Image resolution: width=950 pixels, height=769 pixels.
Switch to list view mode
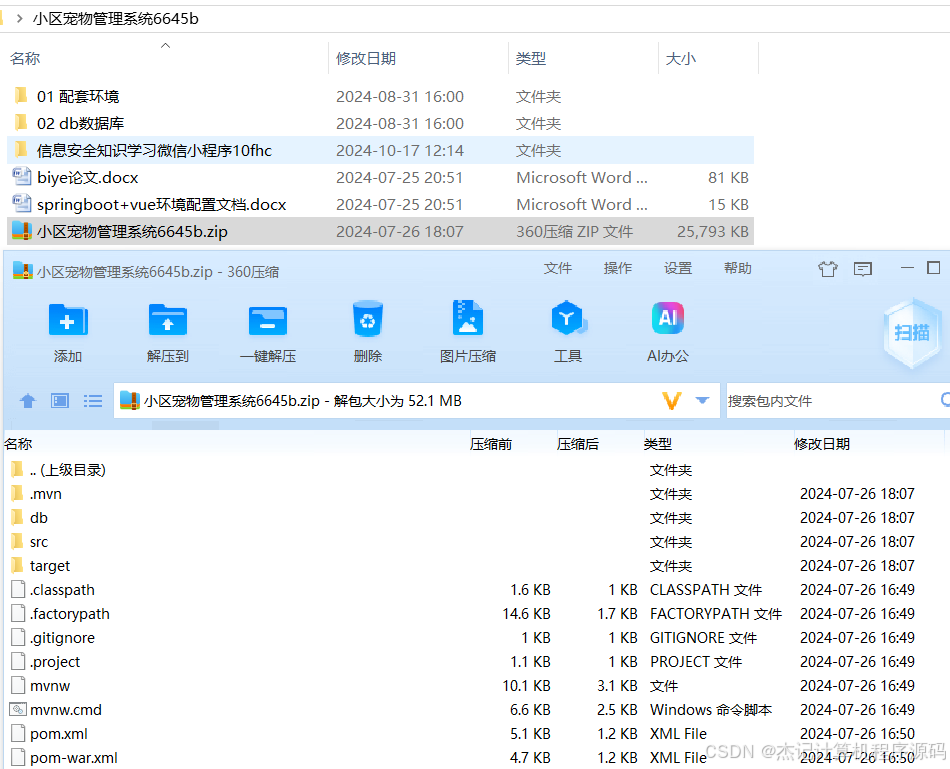[x=93, y=400]
